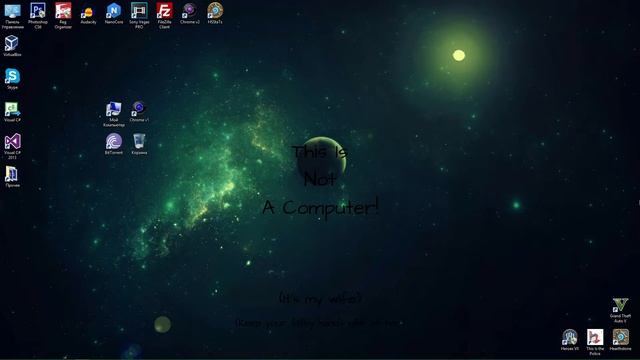Select the Visual C# shortcut with green icon

tap(12, 112)
